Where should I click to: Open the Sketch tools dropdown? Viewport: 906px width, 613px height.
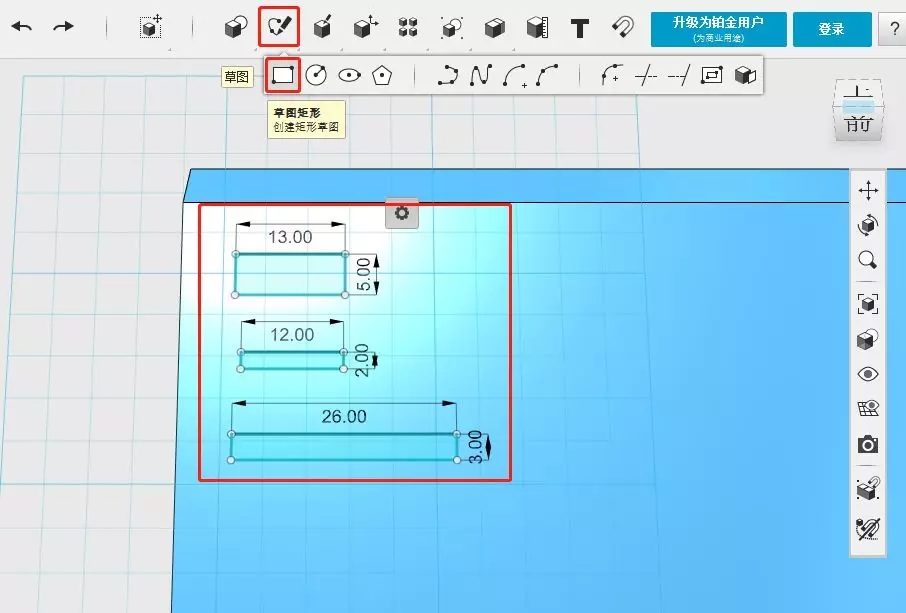pos(278,27)
